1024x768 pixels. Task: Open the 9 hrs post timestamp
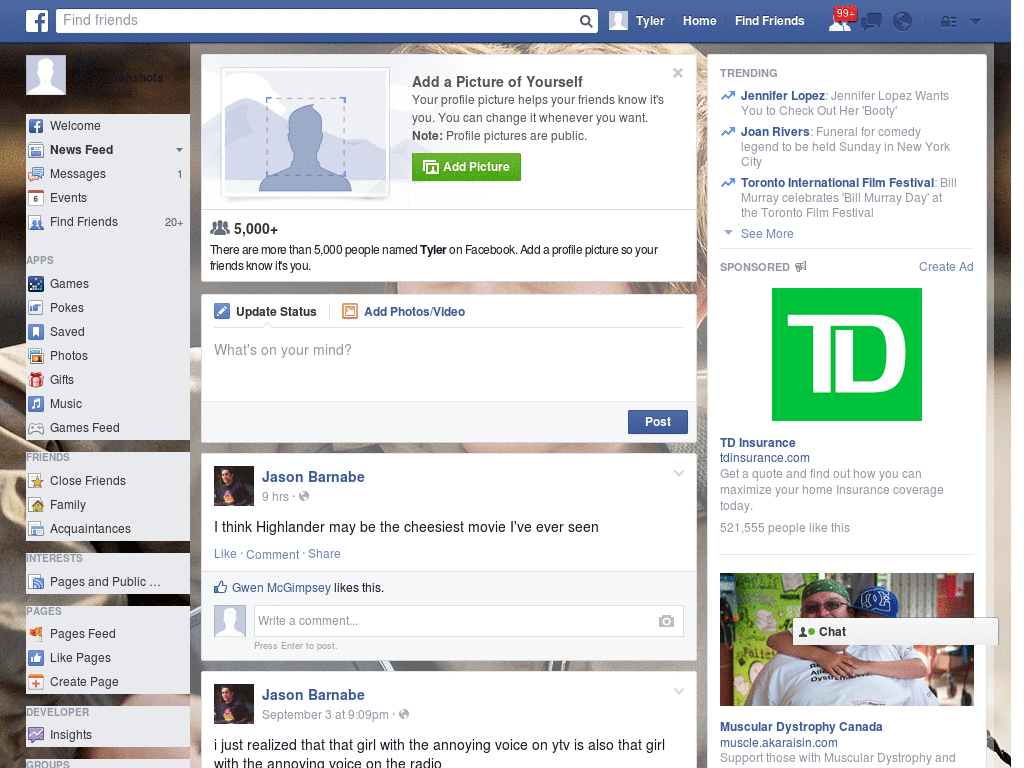click(275, 497)
